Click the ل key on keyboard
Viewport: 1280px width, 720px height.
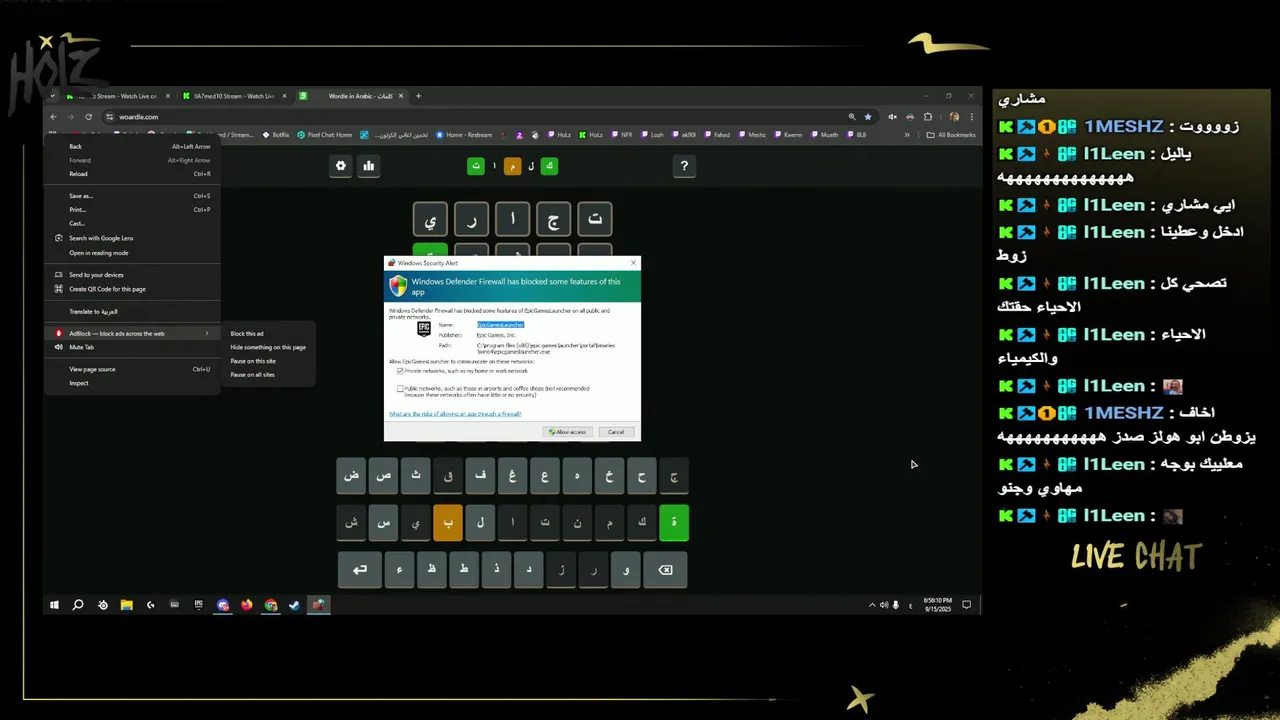click(x=480, y=522)
